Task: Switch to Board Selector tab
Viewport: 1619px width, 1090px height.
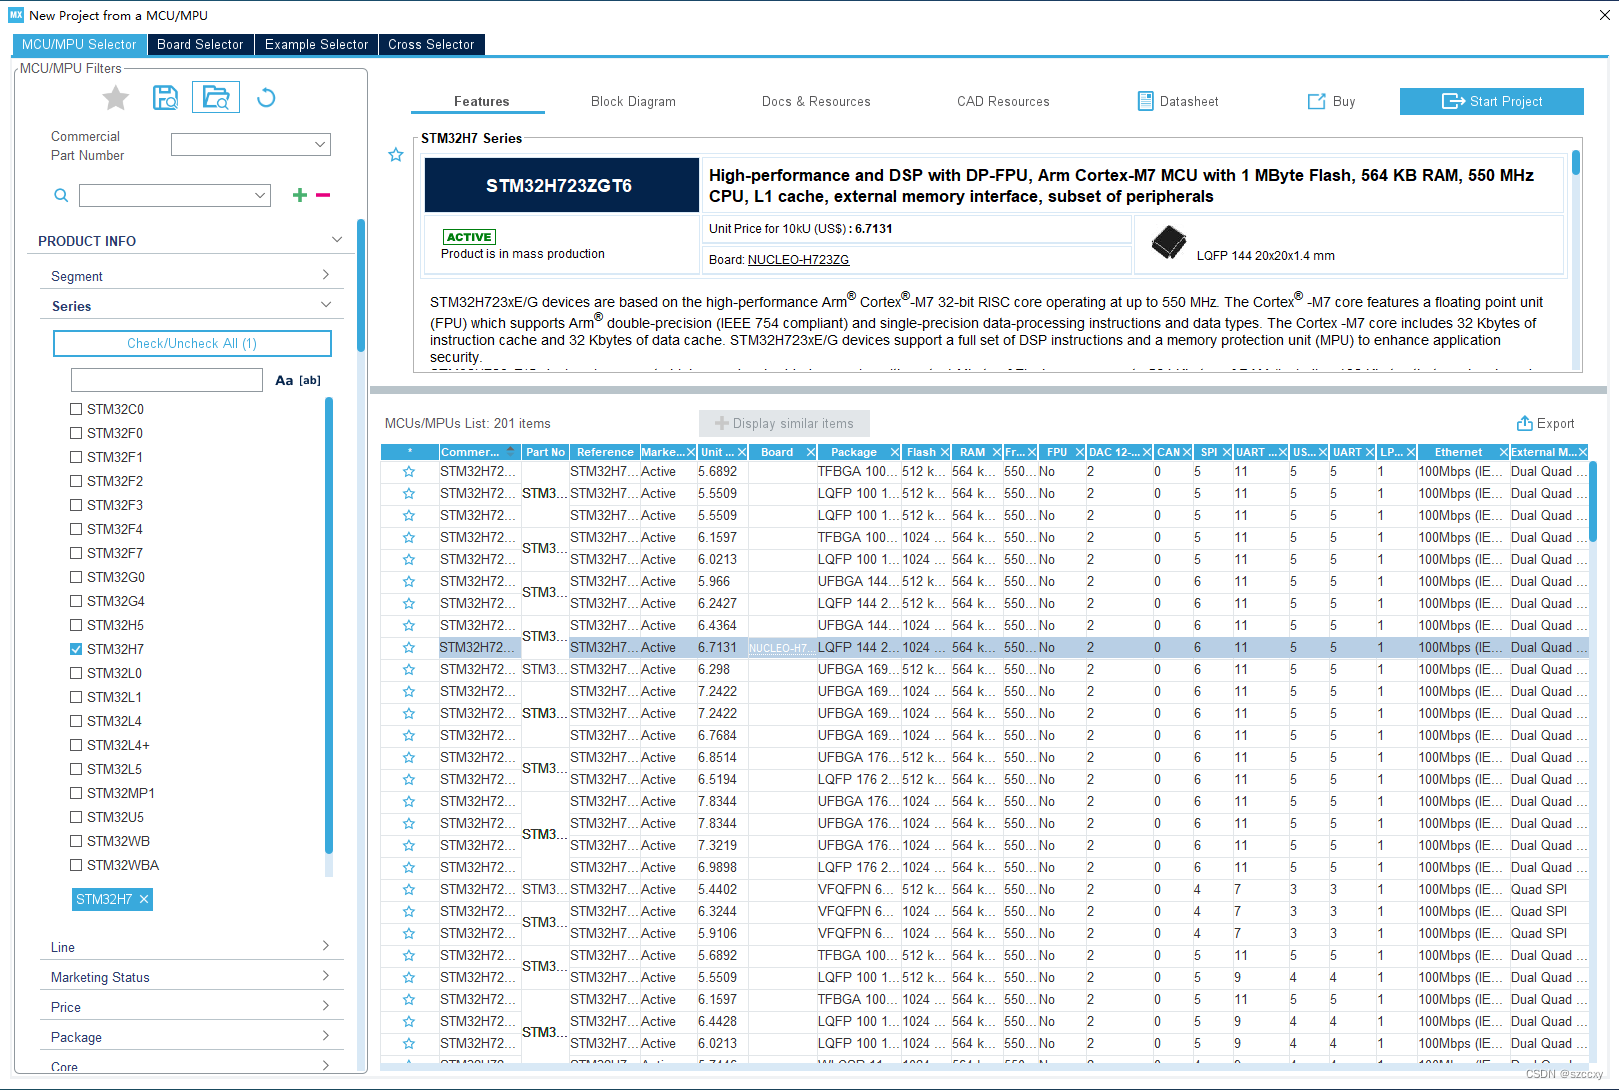Action: tap(200, 44)
